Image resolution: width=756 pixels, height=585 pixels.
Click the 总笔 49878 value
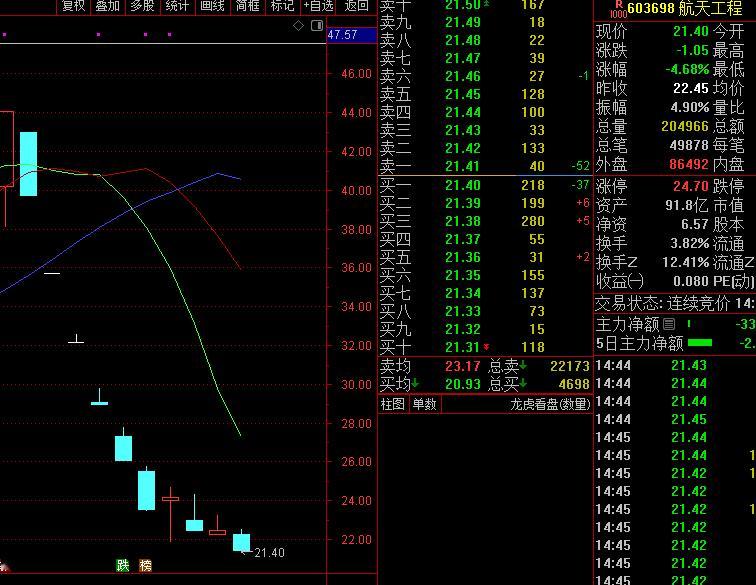[689, 145]
